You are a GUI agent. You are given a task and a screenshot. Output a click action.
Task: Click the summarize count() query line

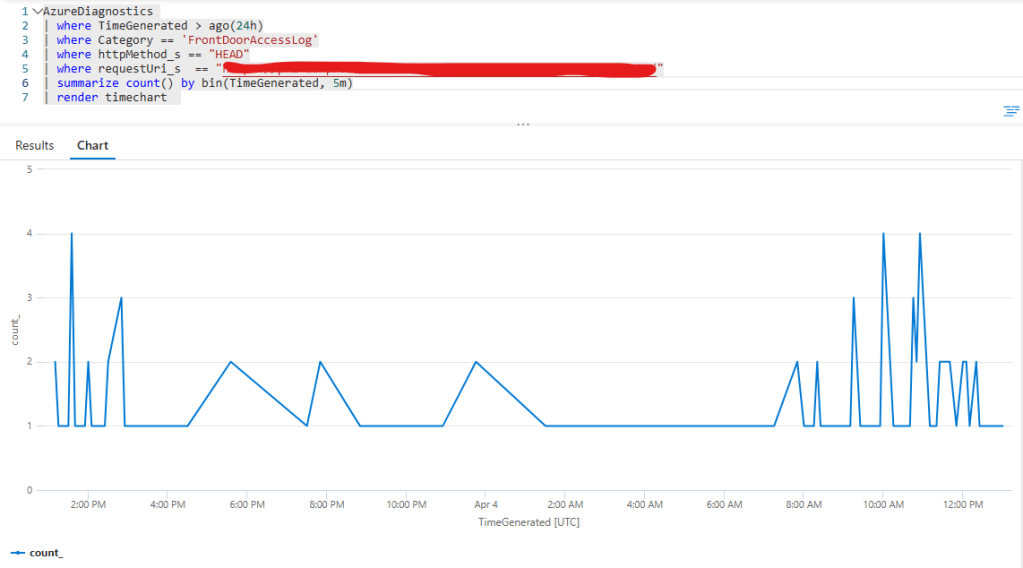pos(205,83)
